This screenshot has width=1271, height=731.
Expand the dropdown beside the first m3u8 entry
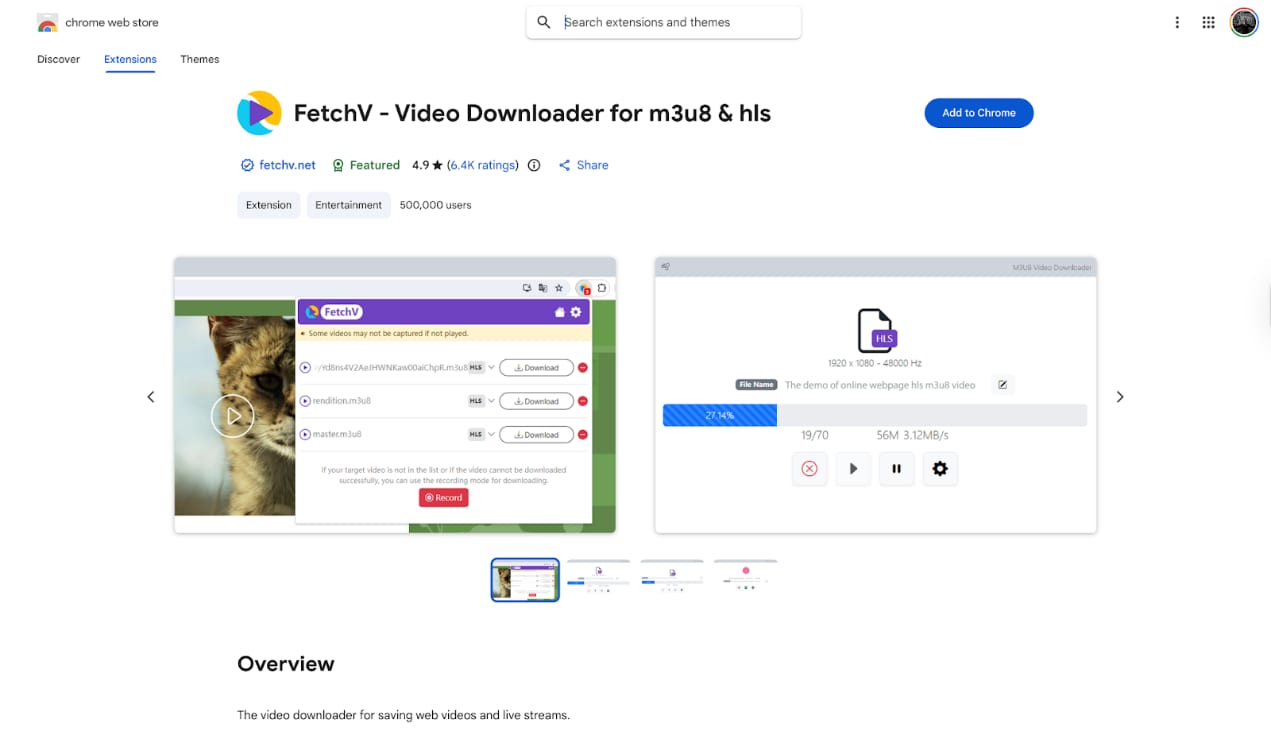490,367
